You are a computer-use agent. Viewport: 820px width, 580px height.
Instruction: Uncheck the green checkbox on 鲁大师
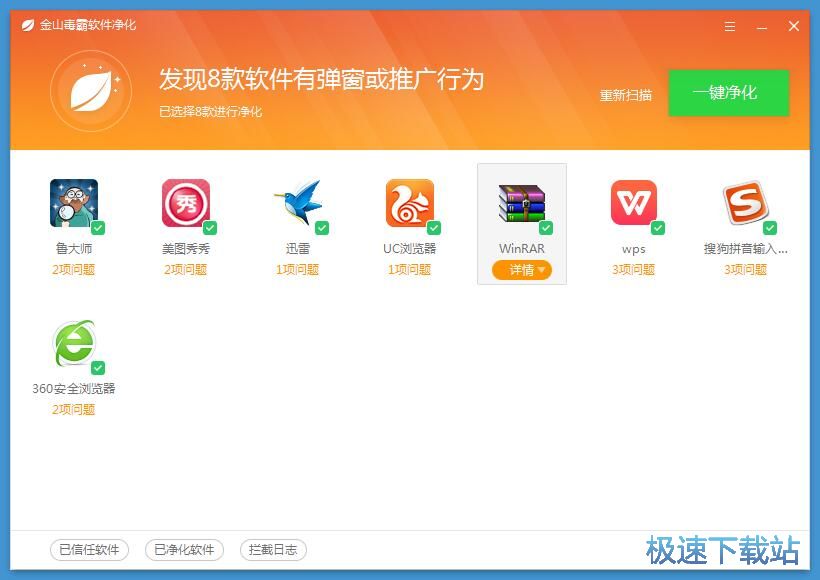click(98, 228)
